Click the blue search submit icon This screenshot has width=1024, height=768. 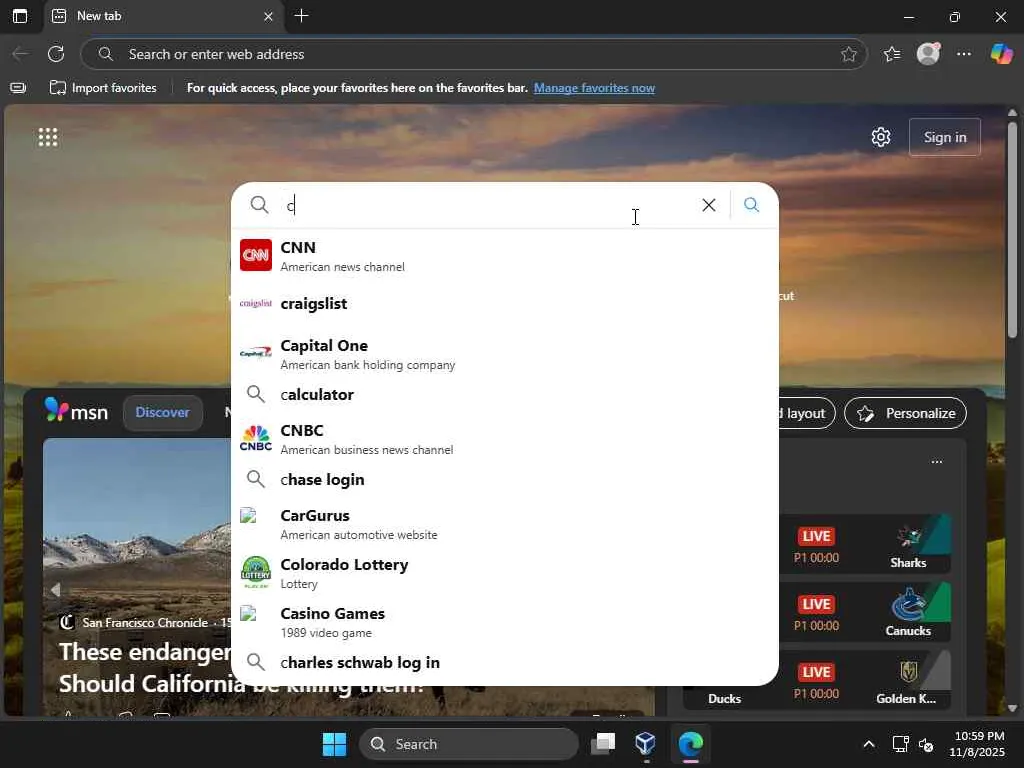(x=752, y=205)
